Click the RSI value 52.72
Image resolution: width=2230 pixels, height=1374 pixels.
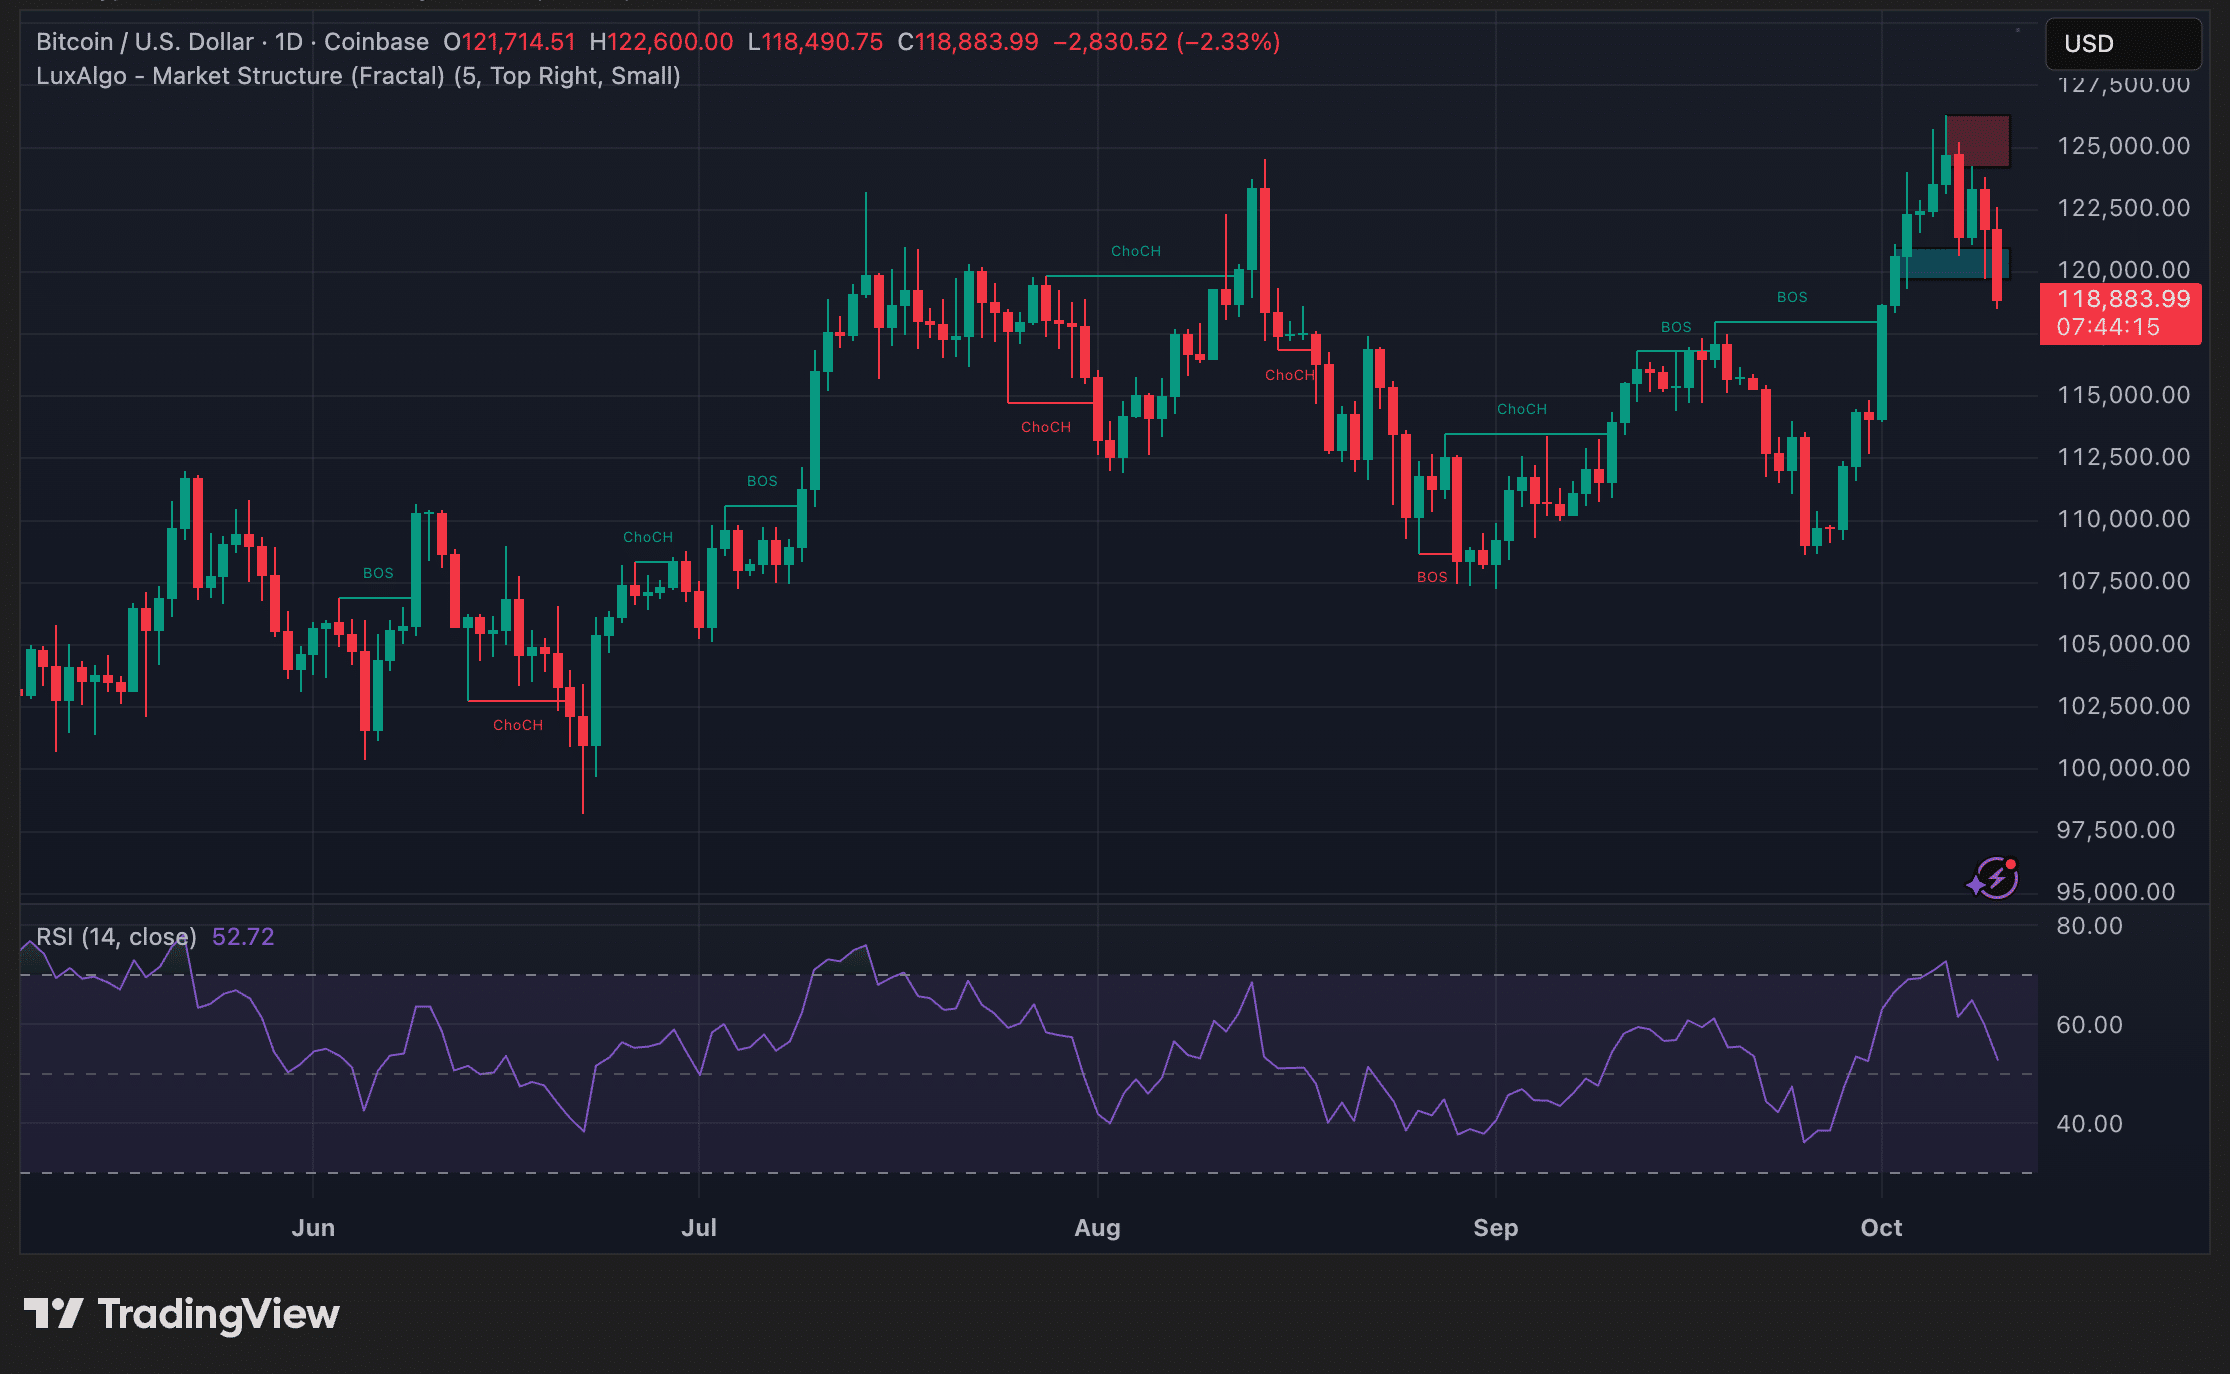click(243, 937)
